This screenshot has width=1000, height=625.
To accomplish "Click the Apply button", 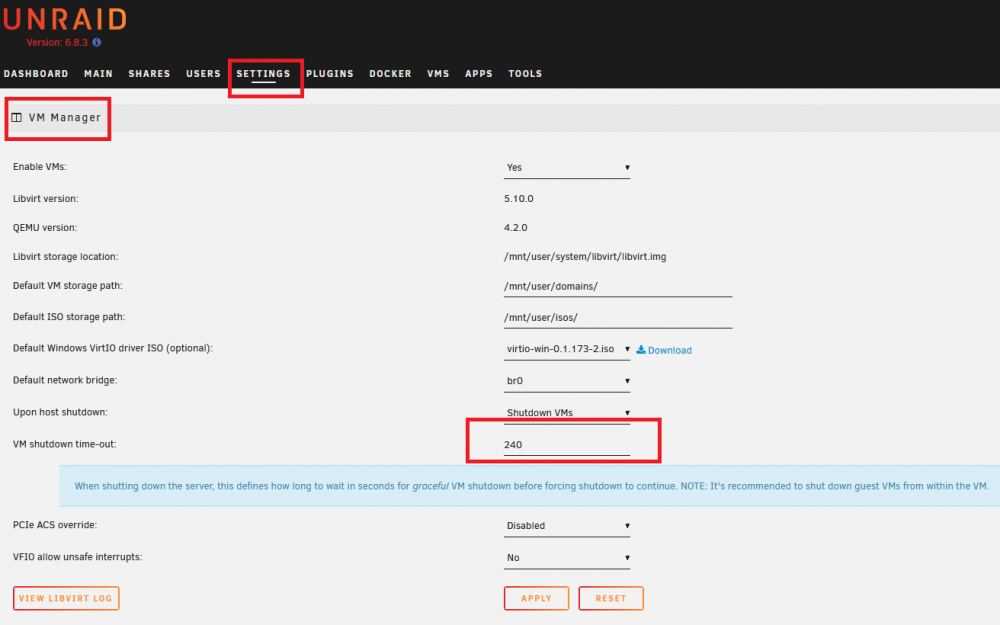I will (x=536, y=598).
